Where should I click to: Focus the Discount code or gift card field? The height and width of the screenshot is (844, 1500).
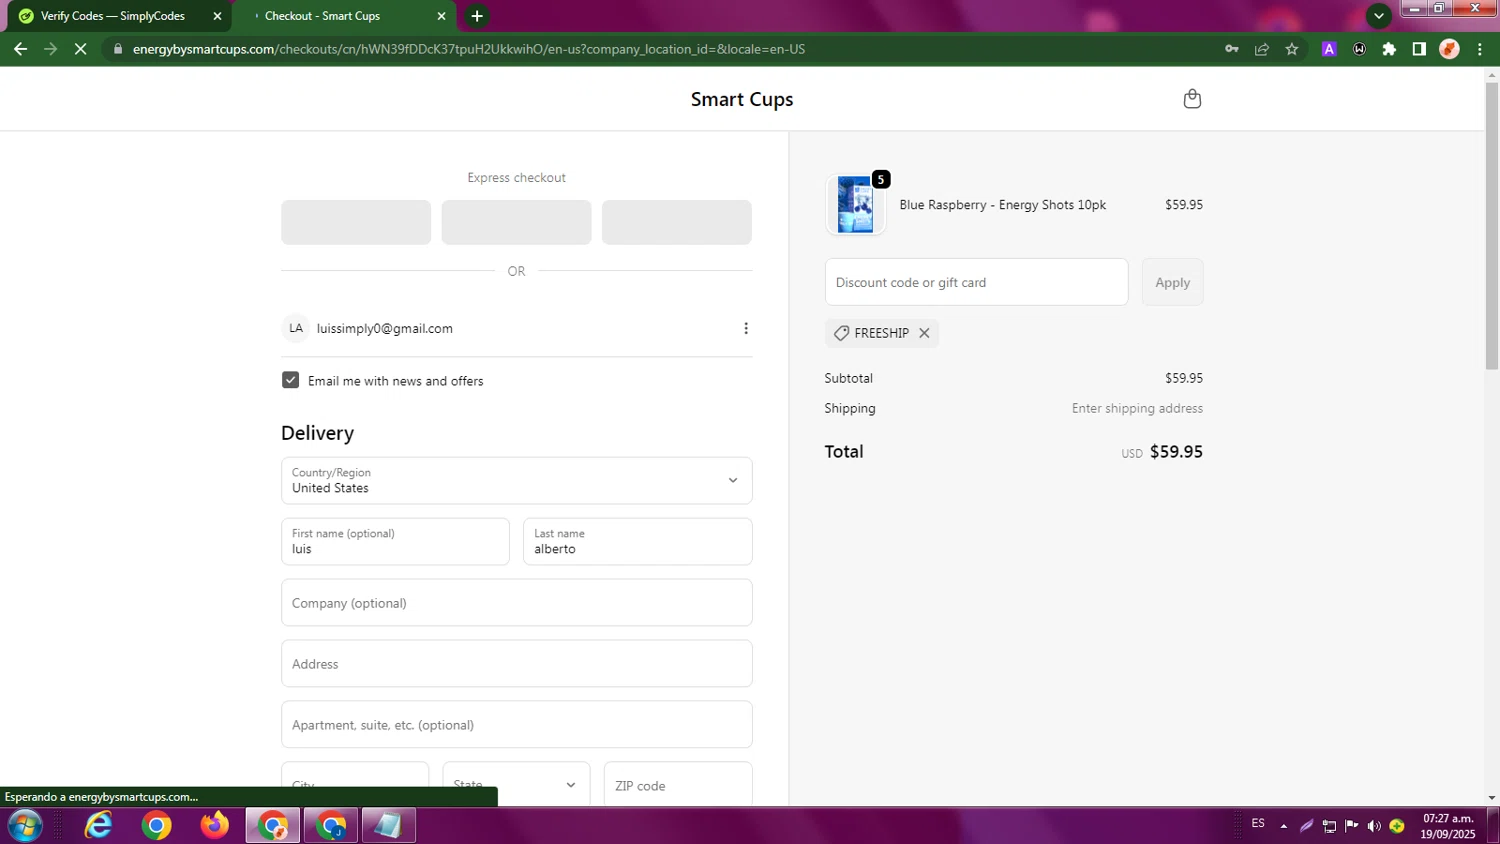976,282
